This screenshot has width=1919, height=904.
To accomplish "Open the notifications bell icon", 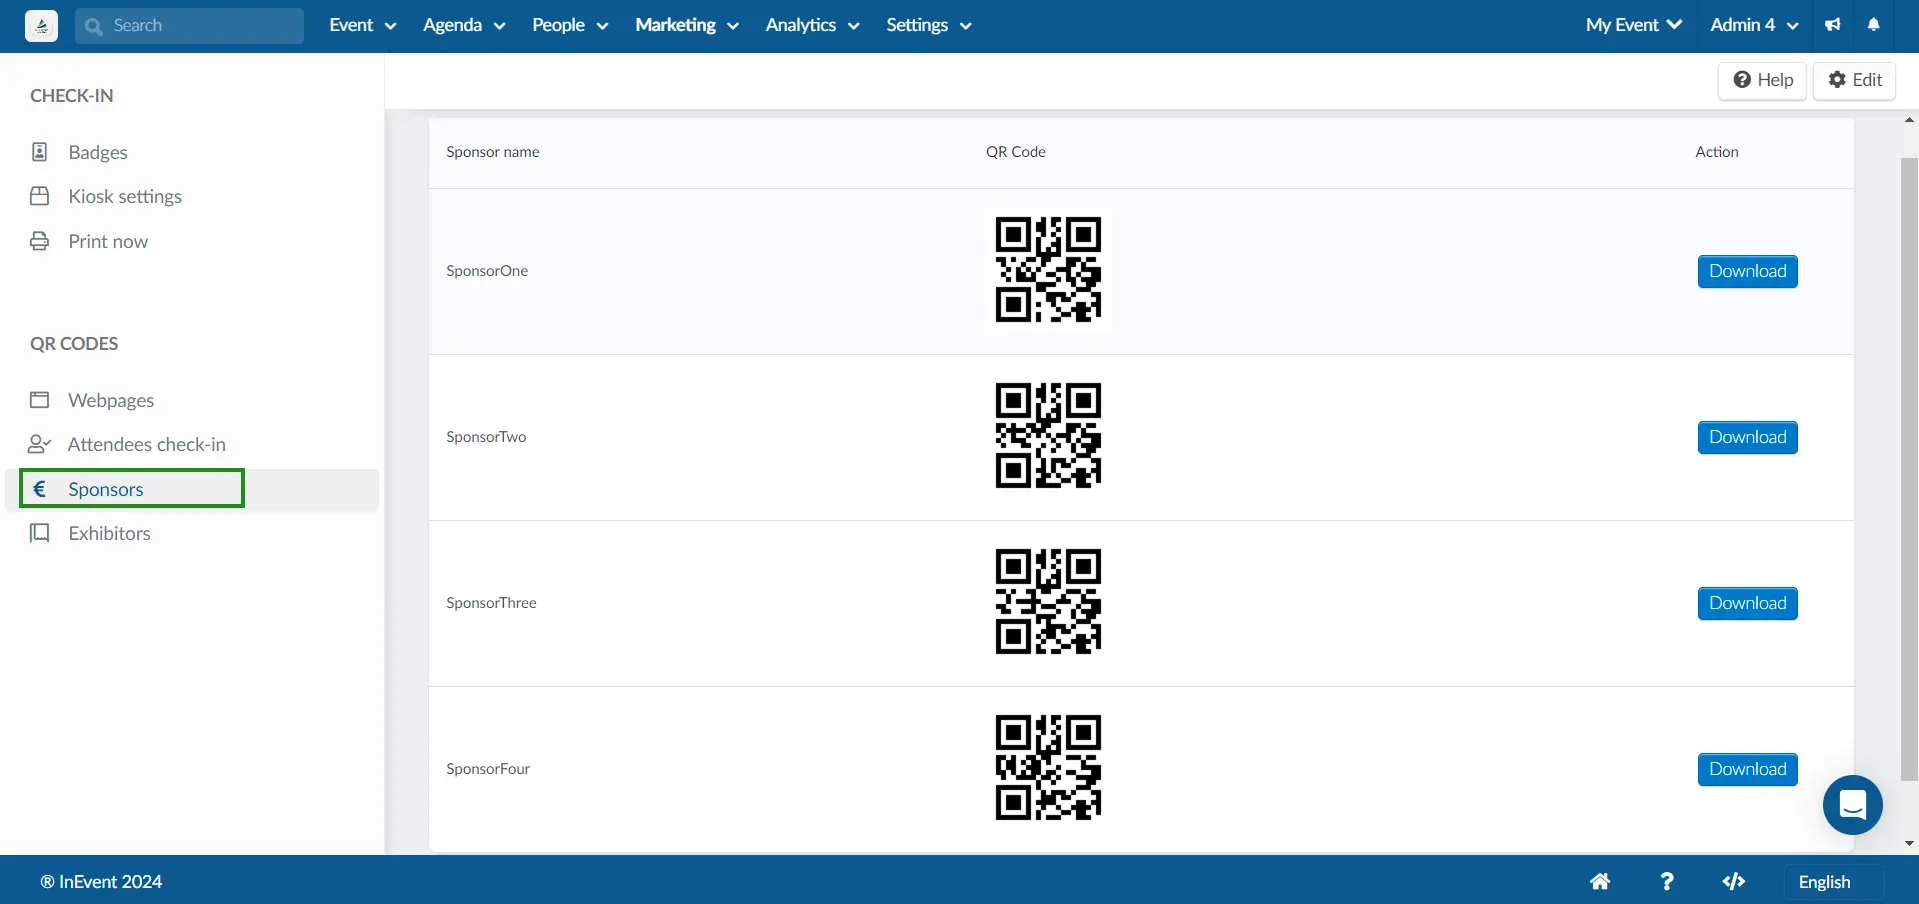I will [1874, 25].
